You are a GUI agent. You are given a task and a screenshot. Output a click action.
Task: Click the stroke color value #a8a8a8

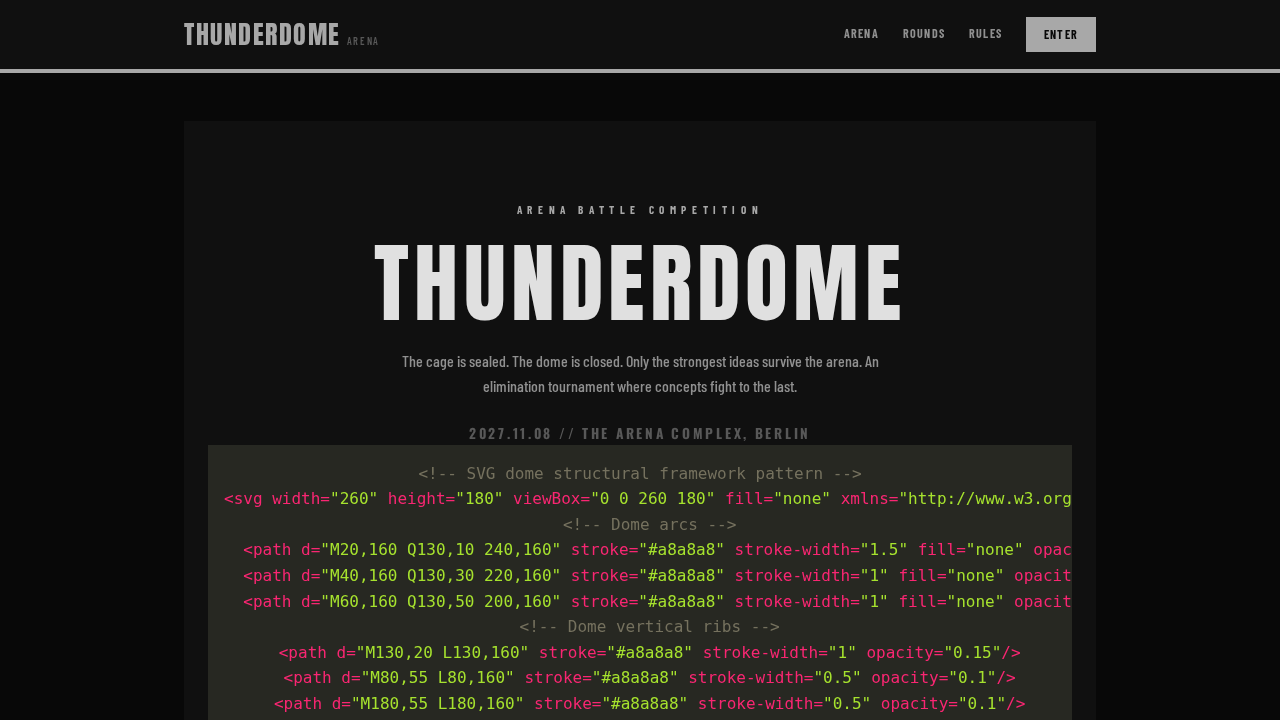pos(685,548)
